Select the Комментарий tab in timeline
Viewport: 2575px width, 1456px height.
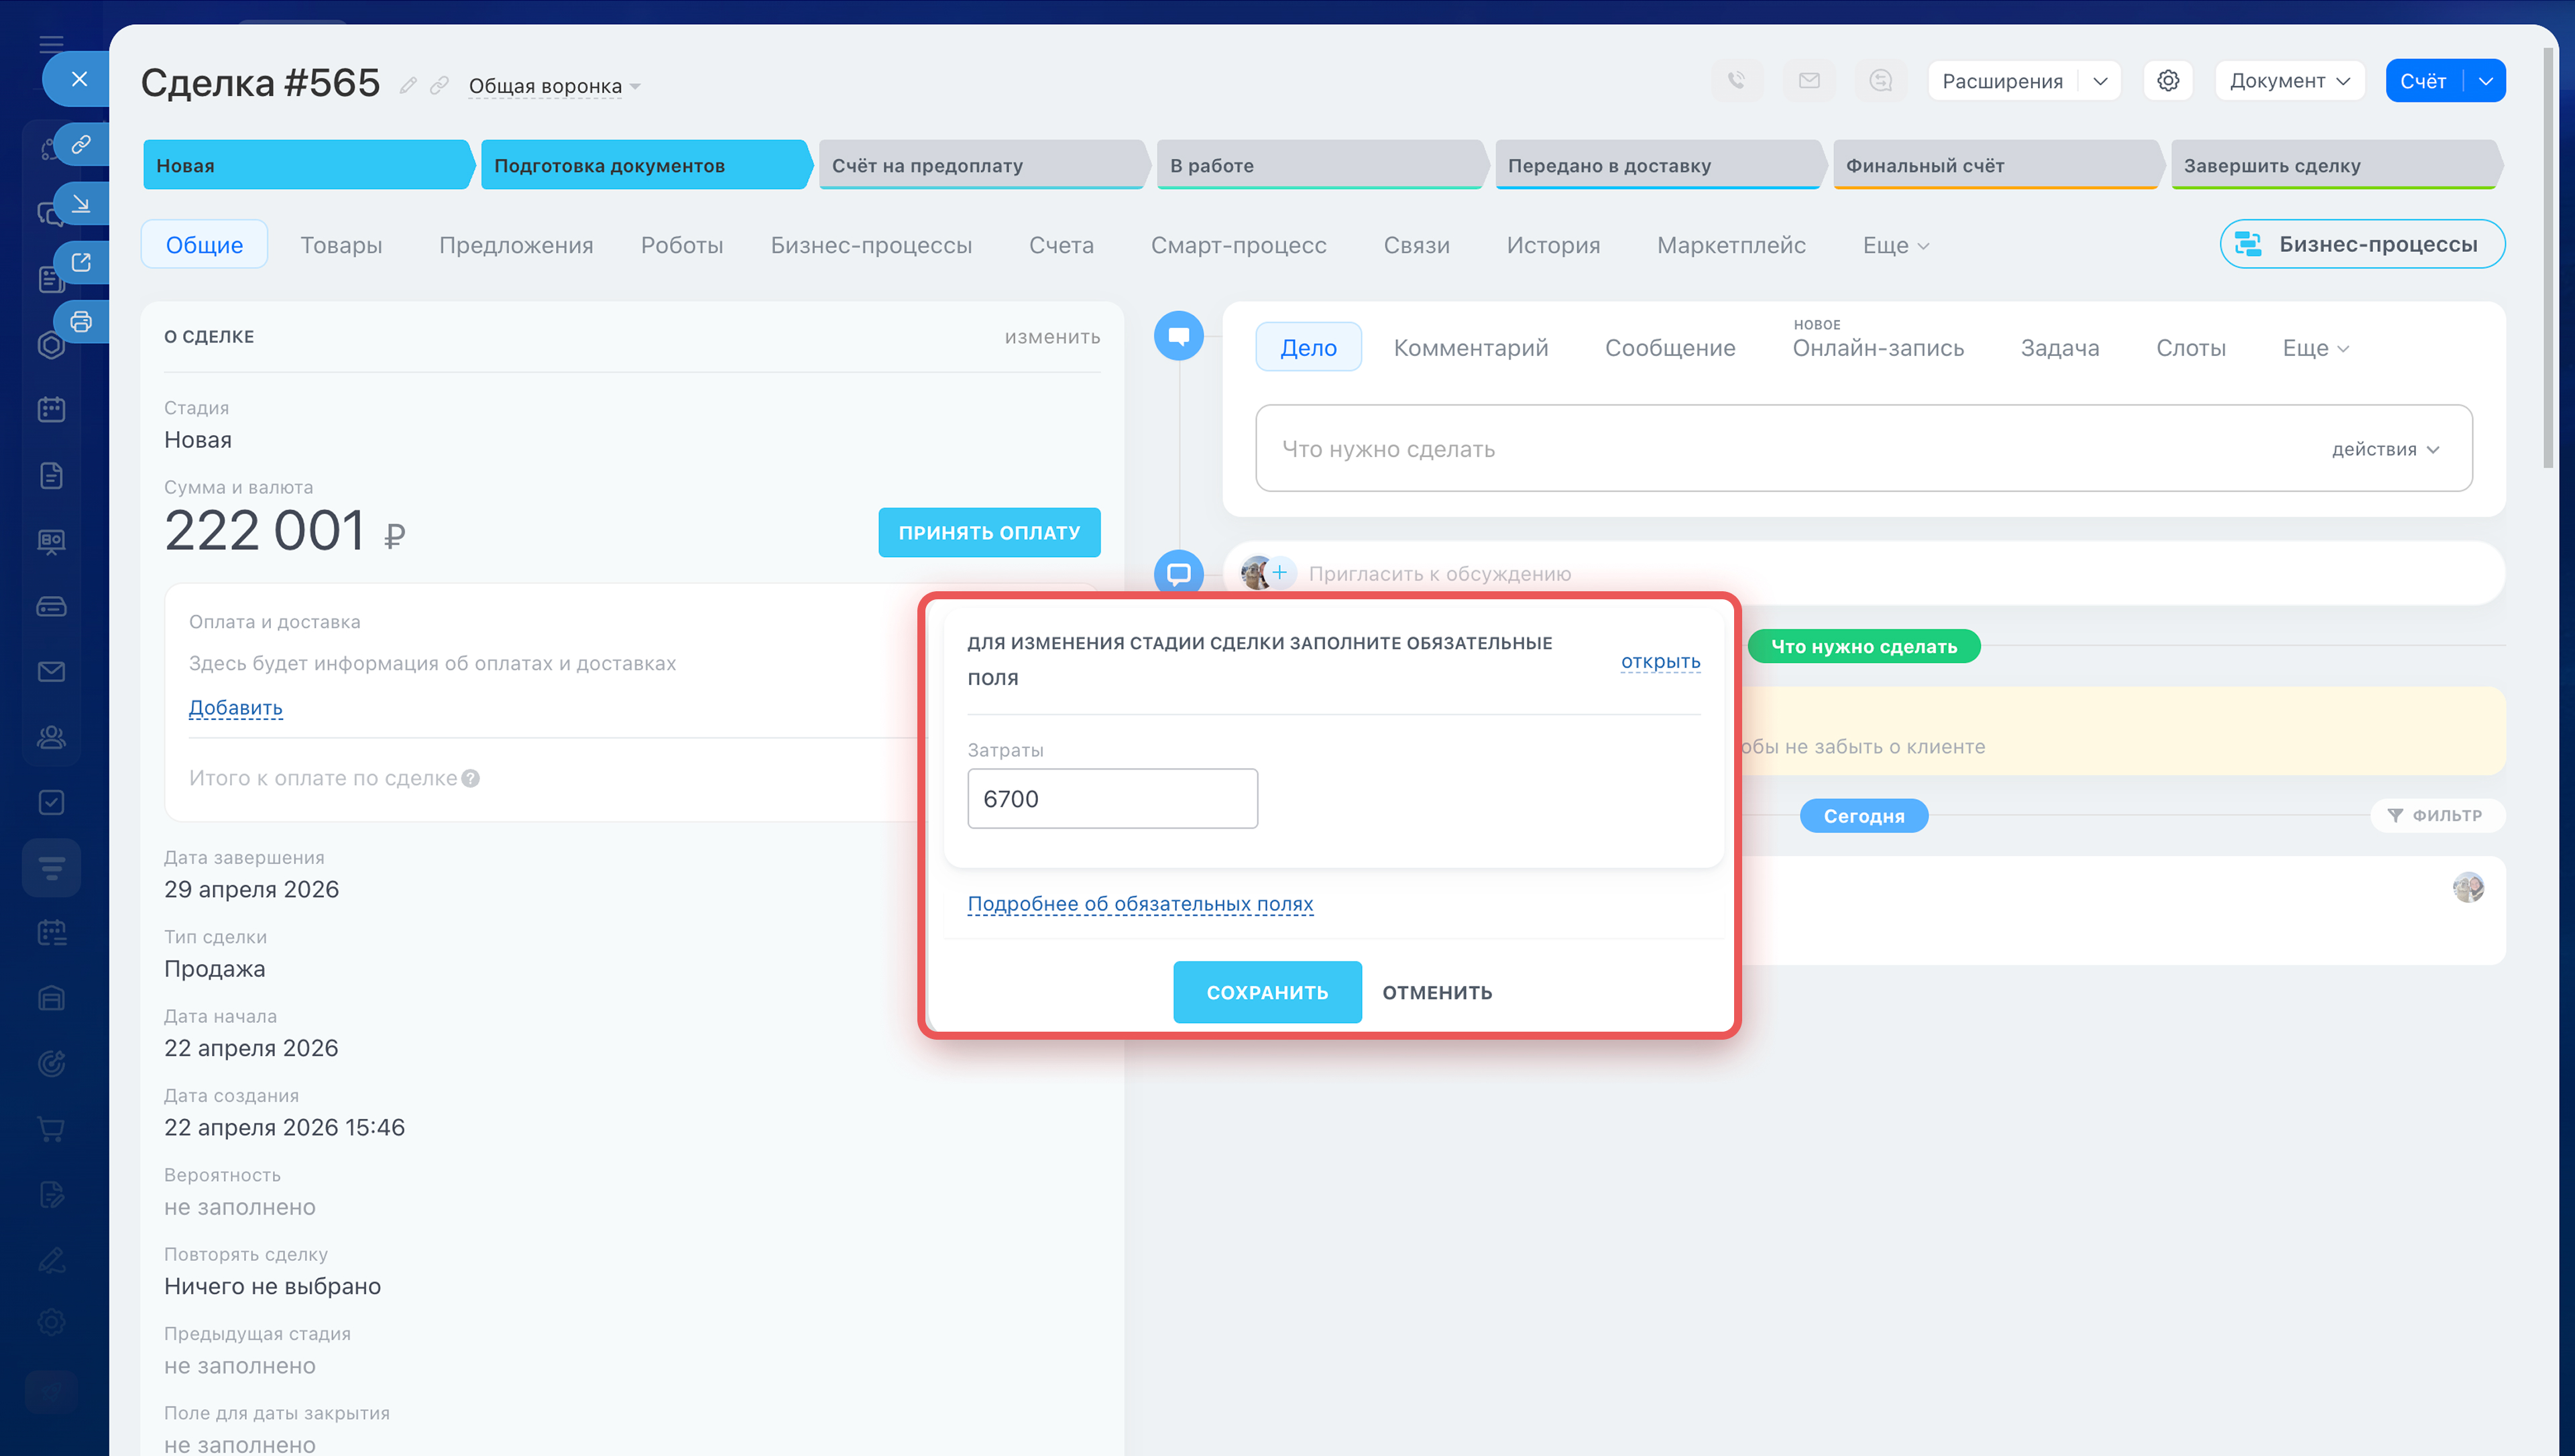1470,347
